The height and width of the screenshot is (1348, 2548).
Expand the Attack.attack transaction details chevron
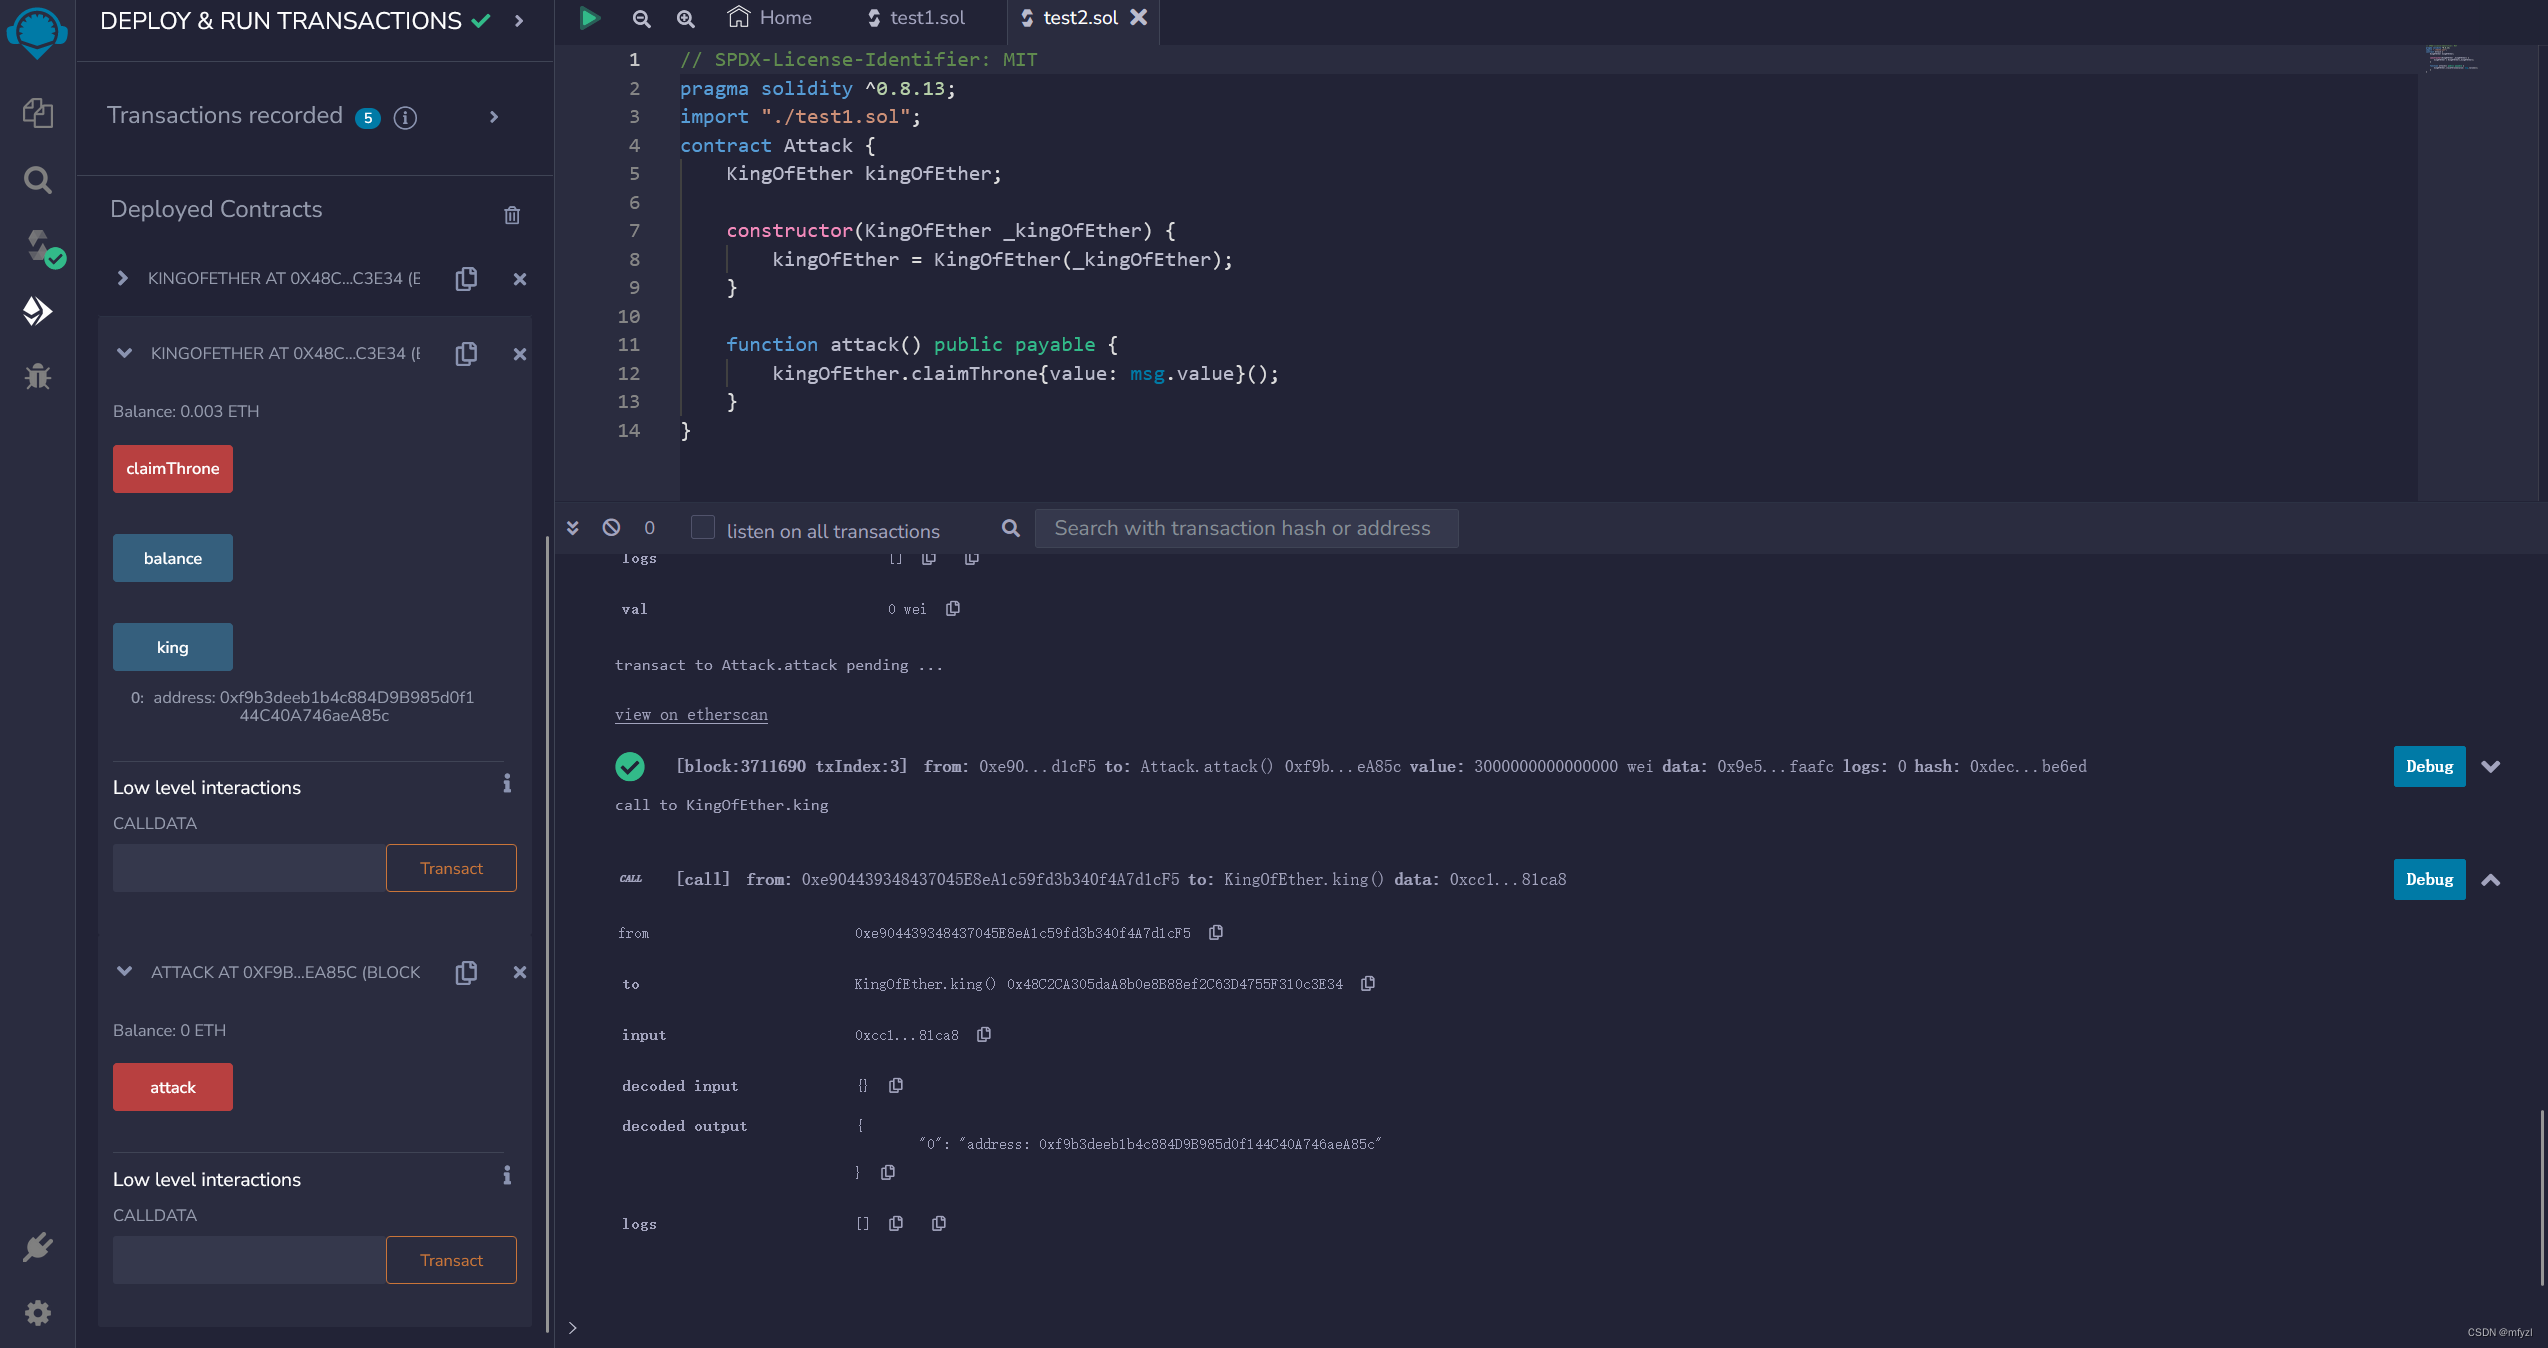tap(2490, 767)
